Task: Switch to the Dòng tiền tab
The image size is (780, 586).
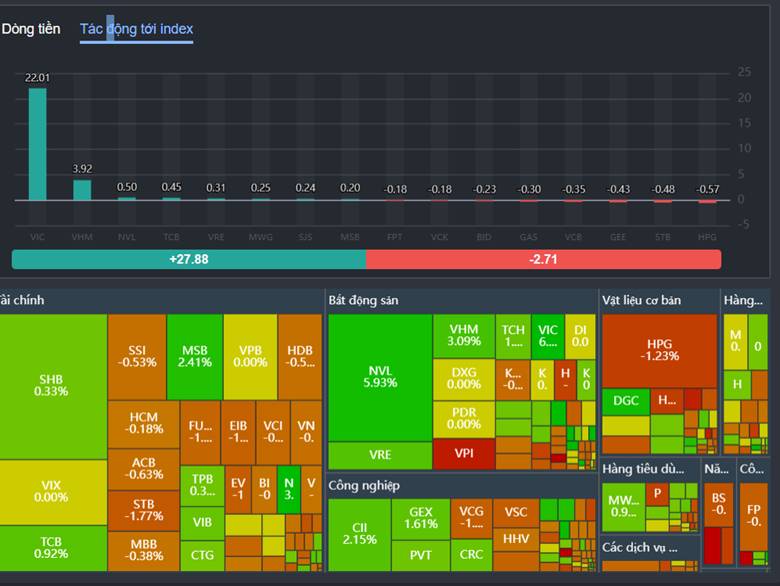Action: point(30,29)
